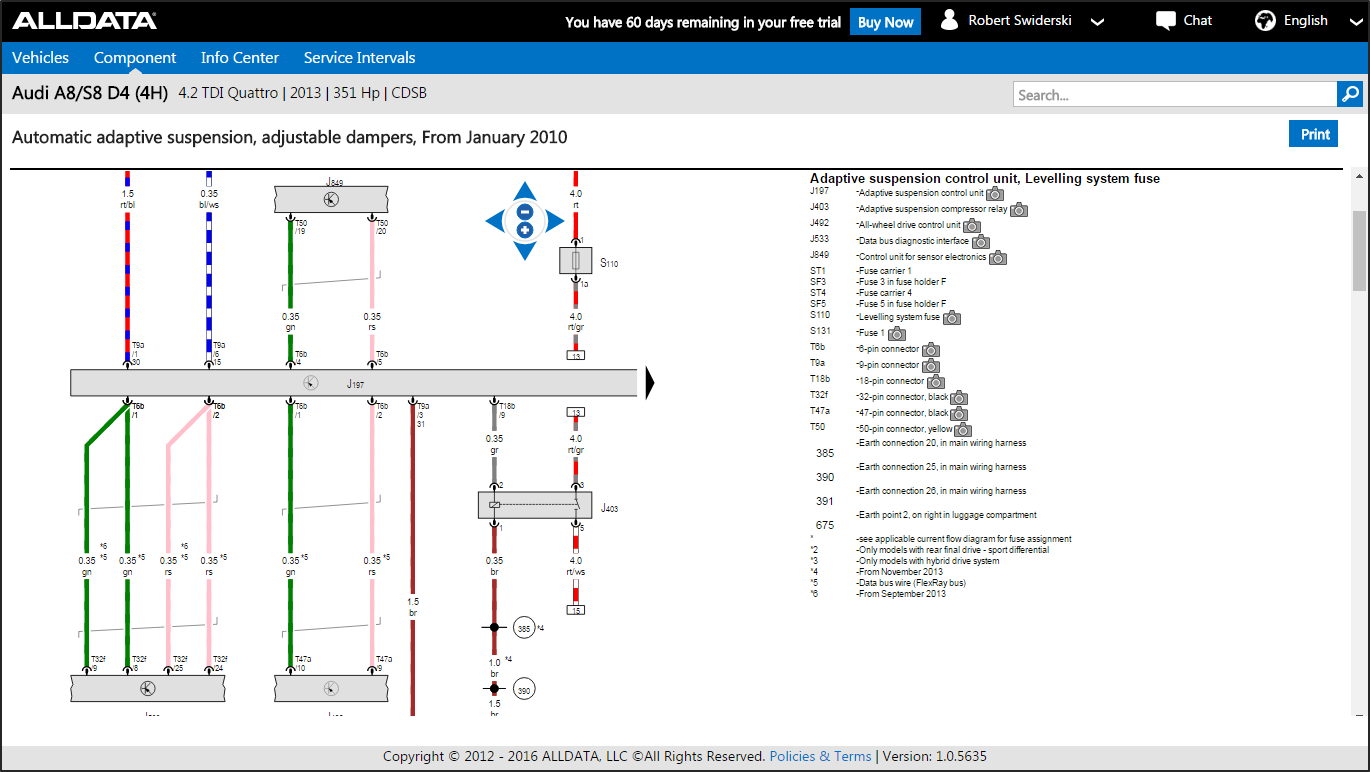The image size is (1370, 772).
Task: Zoom in with the plus button
Action: click(x=524, y=230)
